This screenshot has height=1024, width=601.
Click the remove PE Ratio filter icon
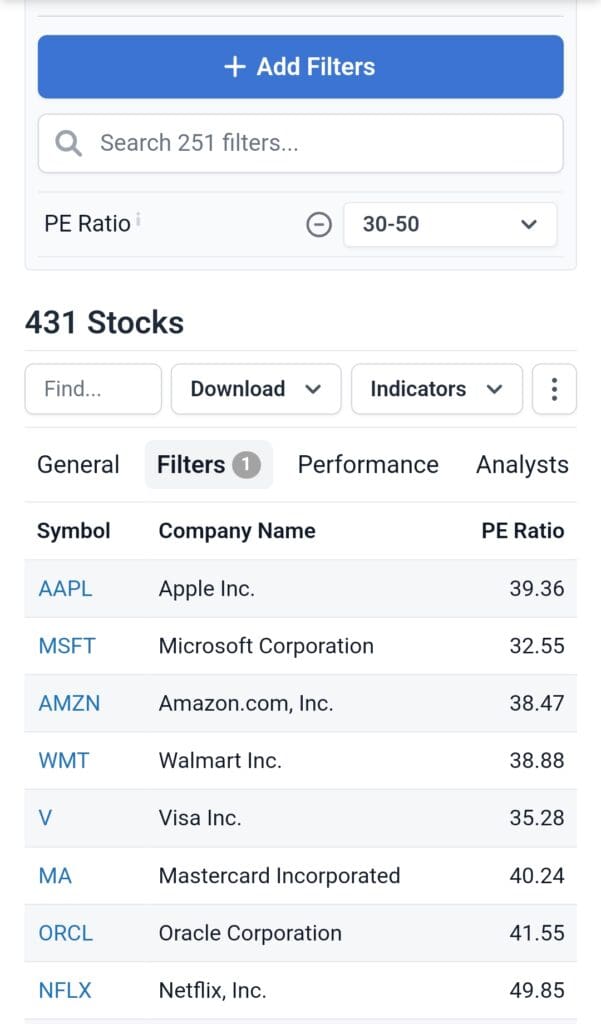[x=318, y=225]
